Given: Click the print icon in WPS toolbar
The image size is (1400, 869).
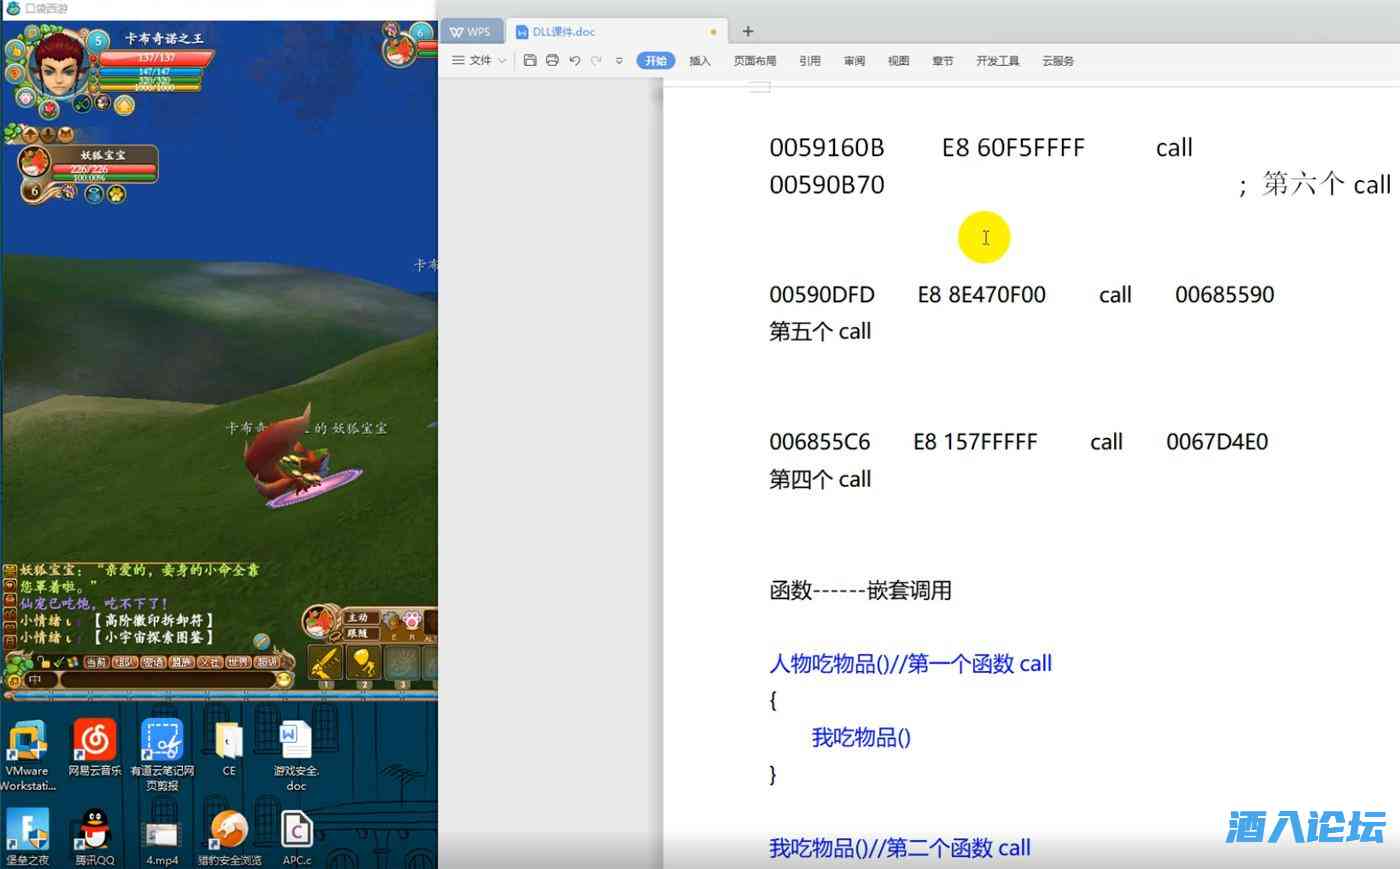Looking at the screenshot, I should (x=552, y=61).
